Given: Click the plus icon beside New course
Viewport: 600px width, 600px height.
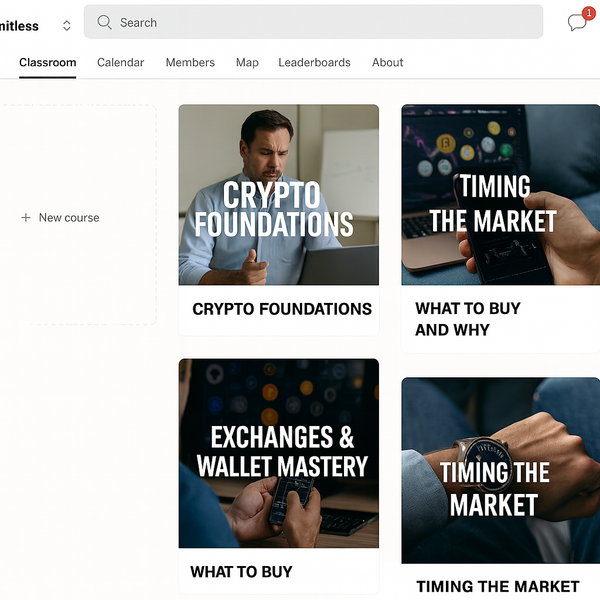Looking at the screenshot, I should click(x=26, y=217).
